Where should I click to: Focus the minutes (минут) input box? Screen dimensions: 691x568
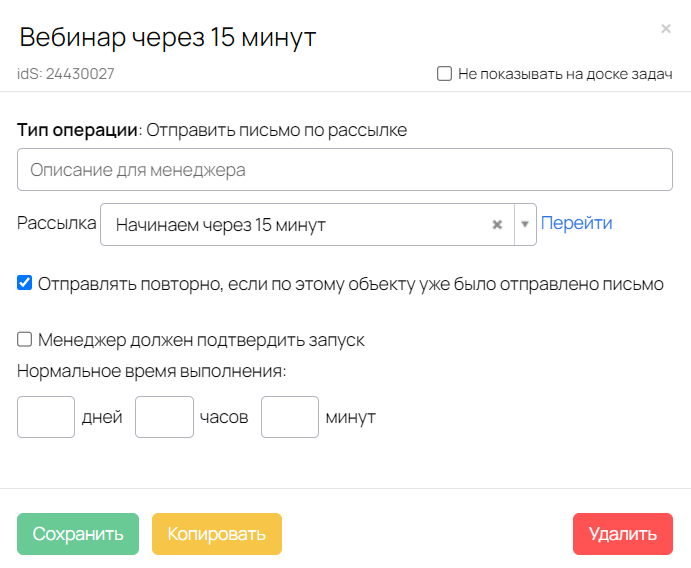[x=290, y=417]
